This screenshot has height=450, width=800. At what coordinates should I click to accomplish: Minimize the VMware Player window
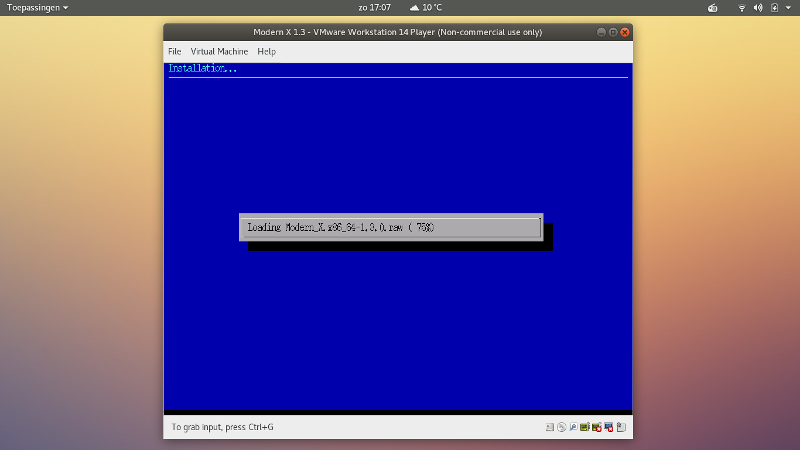pyautogui.click(x=602, y=32)
